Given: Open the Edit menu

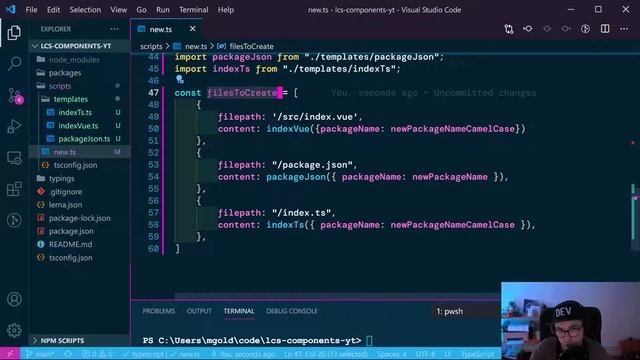Looking at the screenshot, I should coord(53,10).
